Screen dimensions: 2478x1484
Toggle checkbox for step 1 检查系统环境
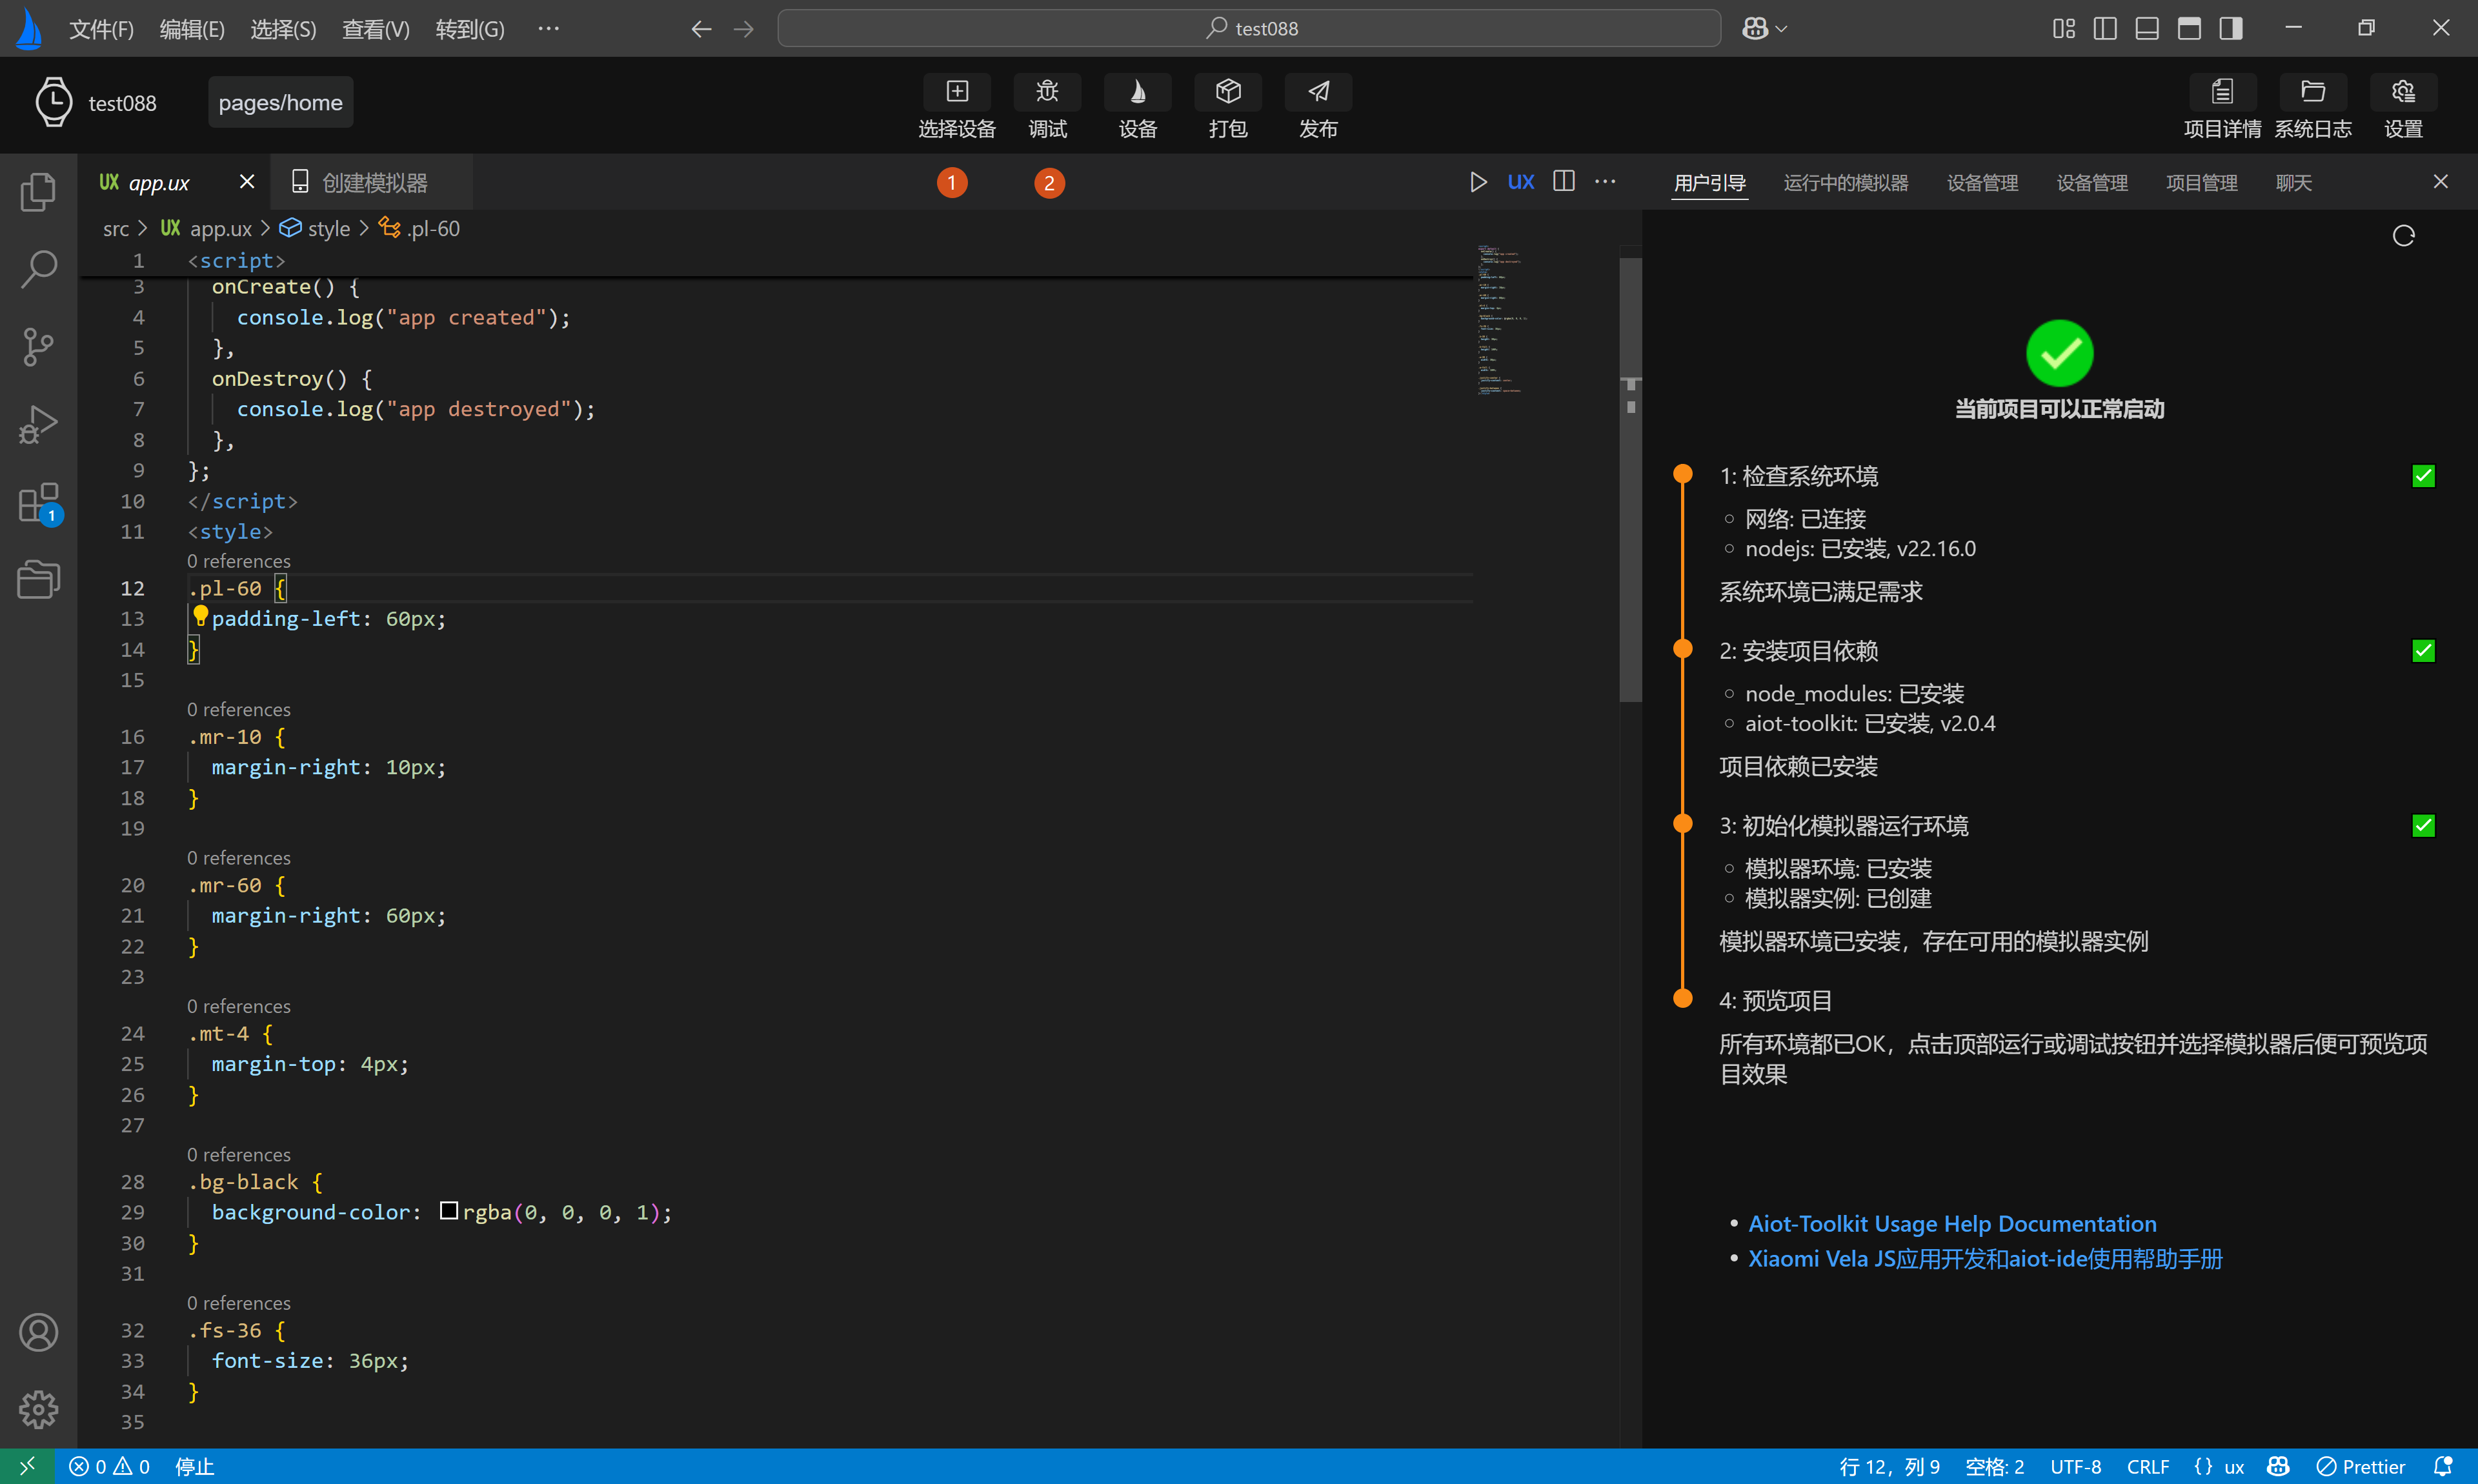pyautogui.click(x=2423, y=476)
